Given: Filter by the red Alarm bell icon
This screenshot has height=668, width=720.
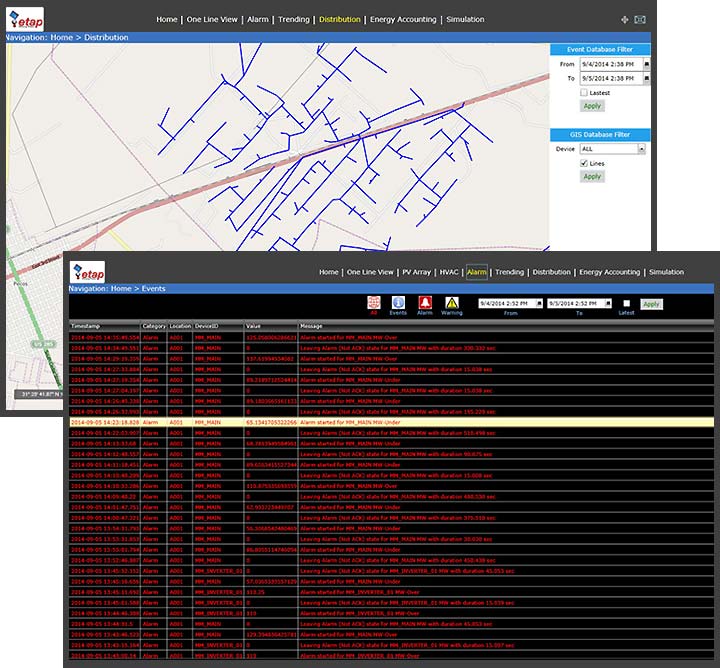Looking at the screenshot, I should coord(425,302).
